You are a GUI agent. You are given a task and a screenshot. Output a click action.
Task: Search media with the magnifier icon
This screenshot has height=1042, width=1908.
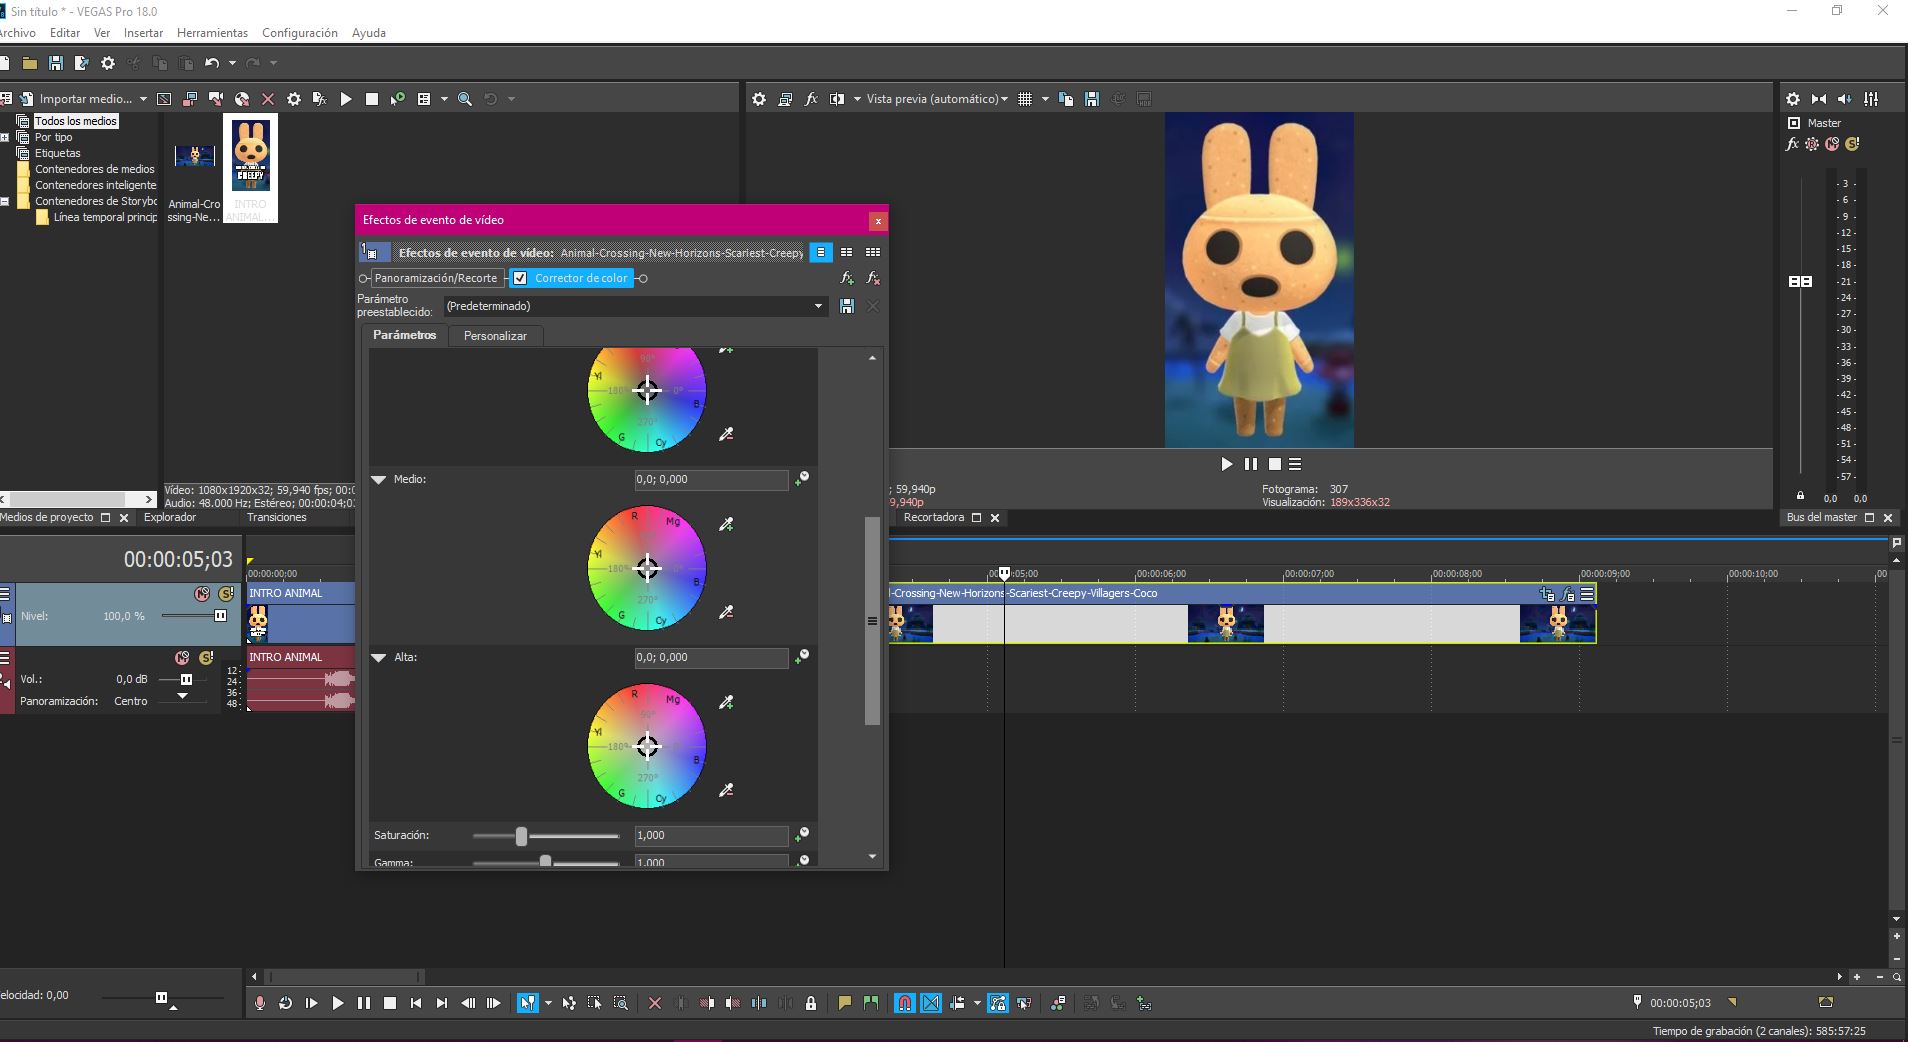click(x=465, y=99)
